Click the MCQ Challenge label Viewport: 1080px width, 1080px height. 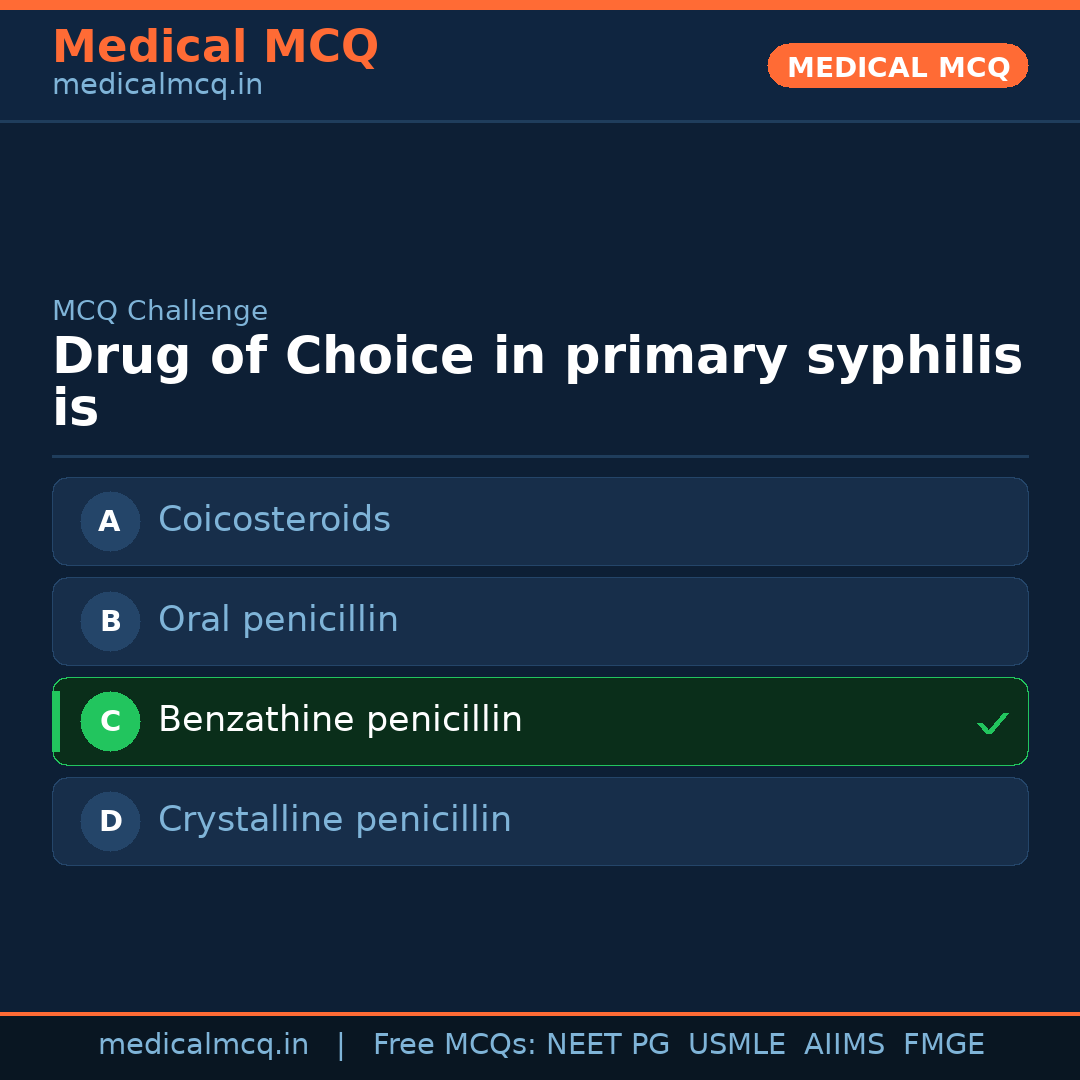pos(160,311)
